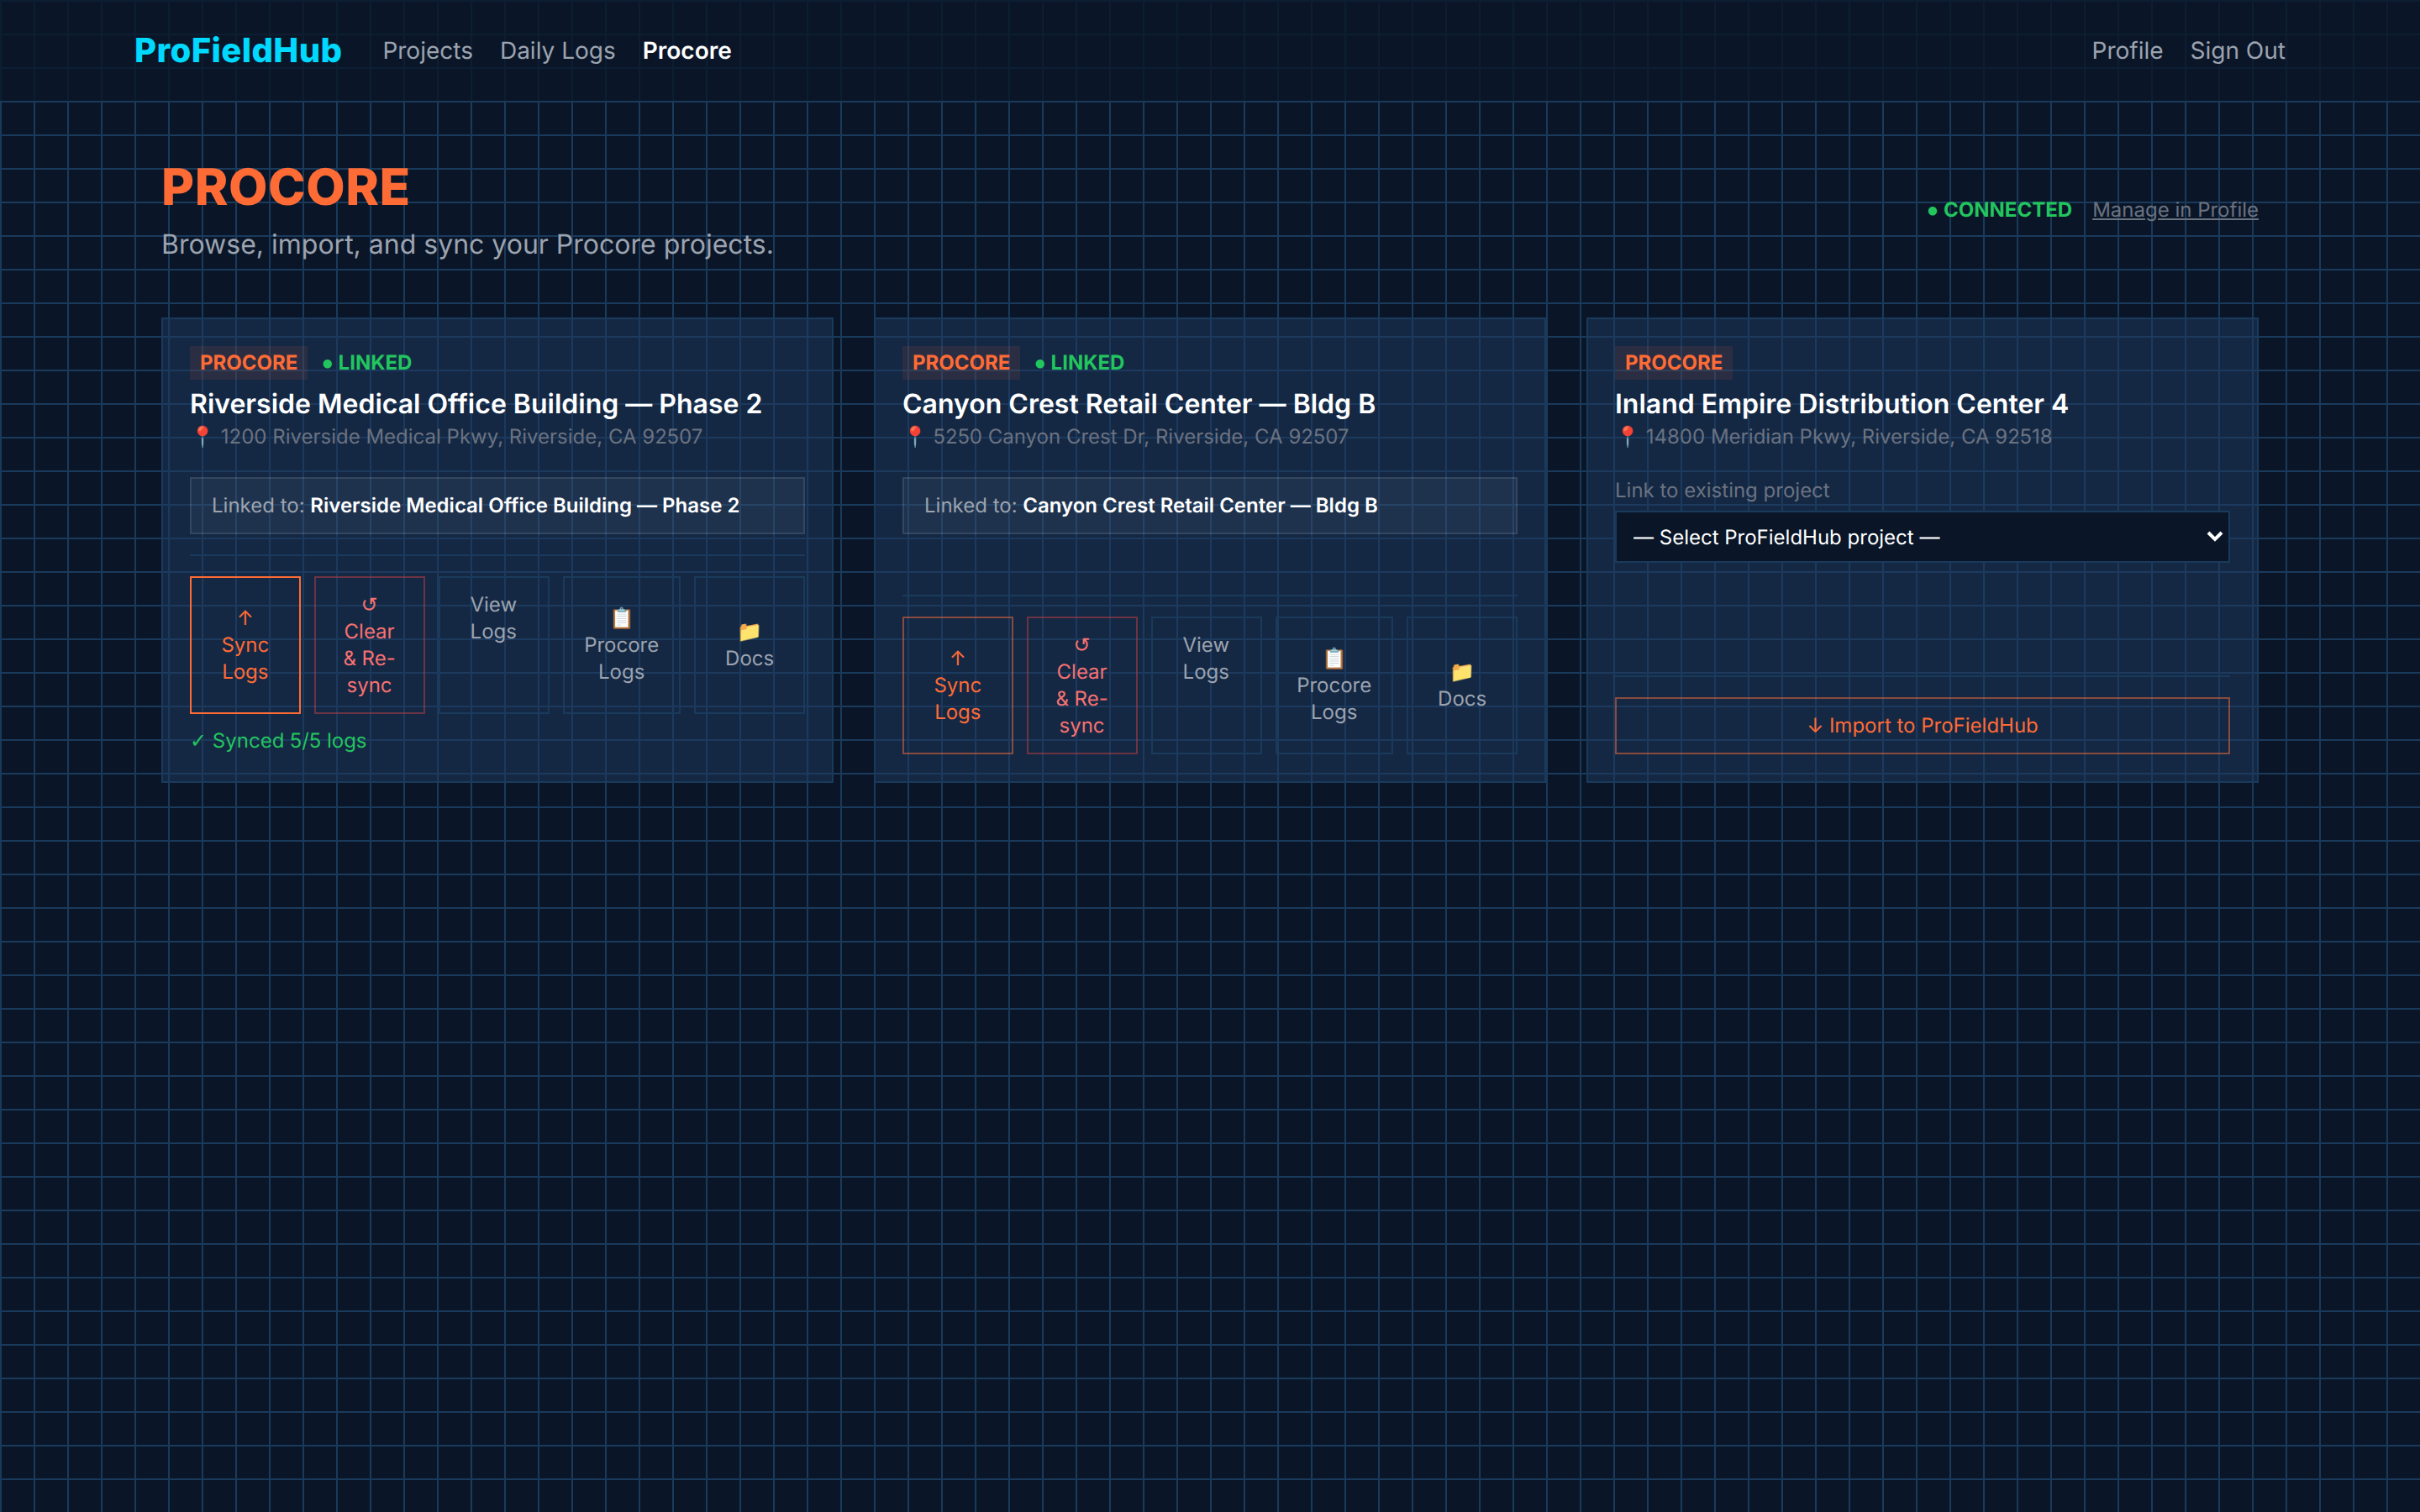Image resolution: width=2420 pixels, height=1512 pixels.
Task: Open Docs folder for Riverside Medical card
Action: (x=749, y=644)
